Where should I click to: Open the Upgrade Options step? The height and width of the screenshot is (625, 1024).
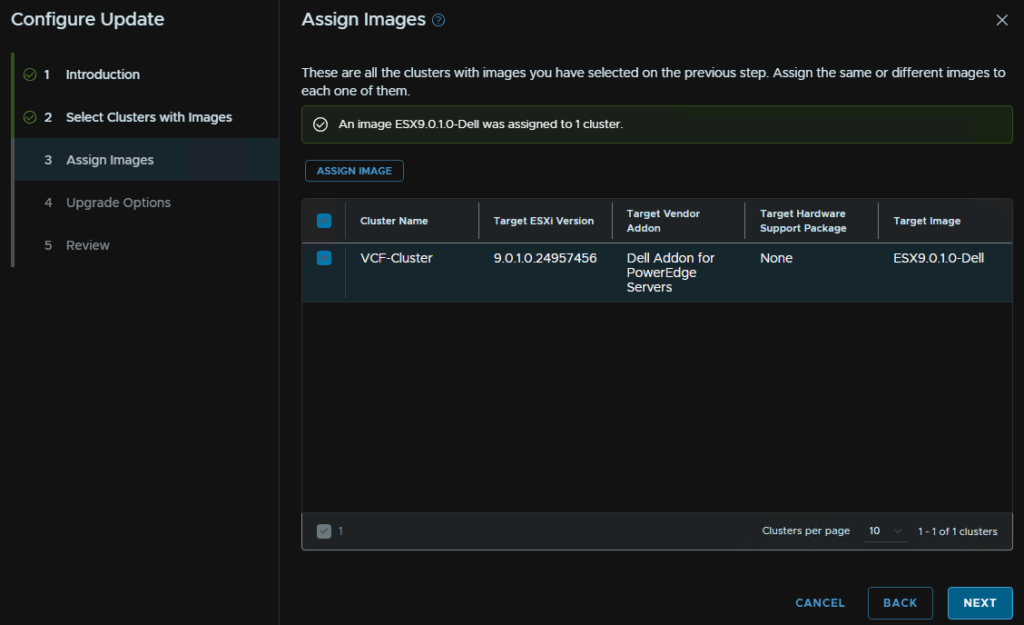click(118, 203)
